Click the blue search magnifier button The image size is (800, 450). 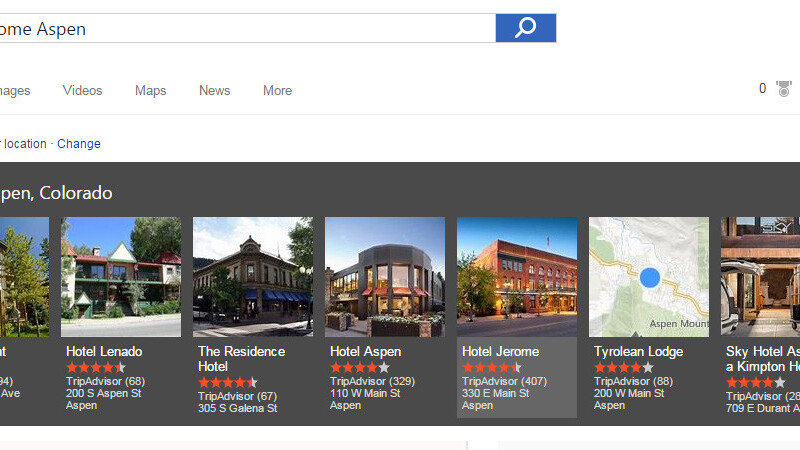[525, 28]
